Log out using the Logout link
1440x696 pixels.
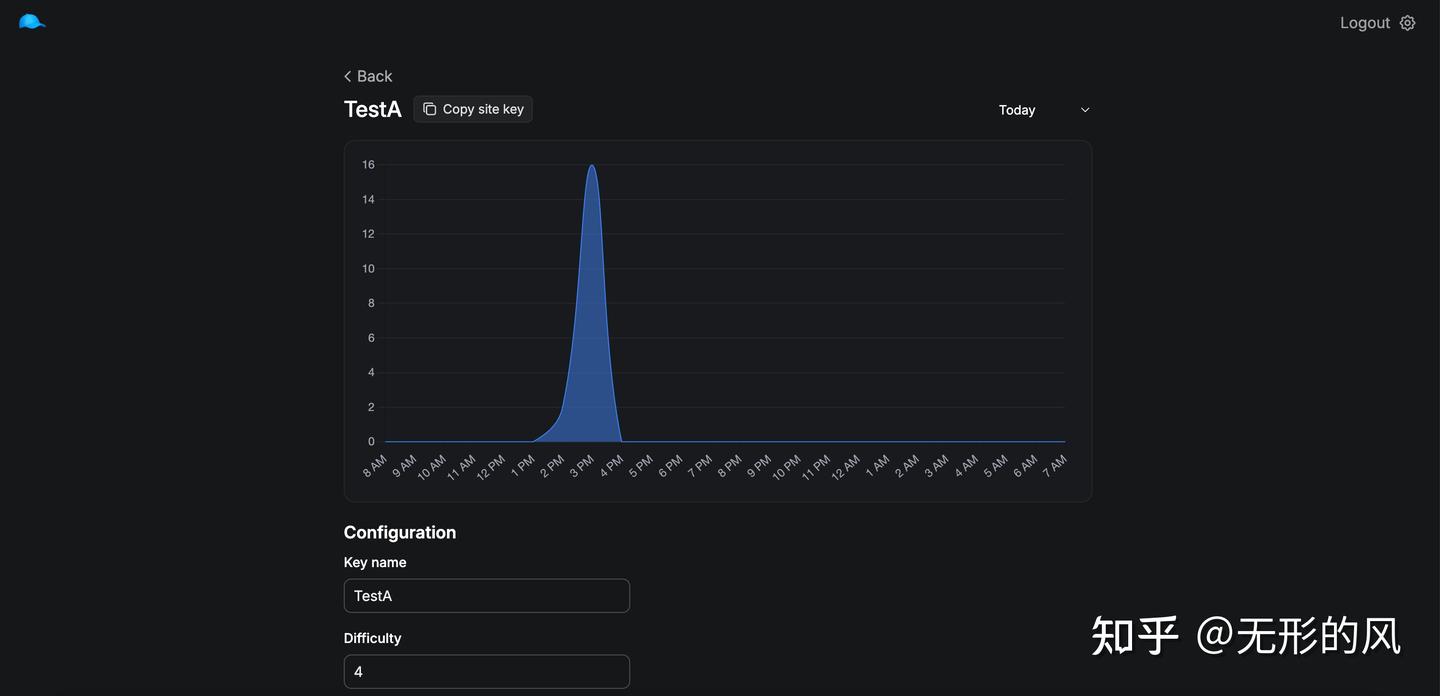coord(1365,23)
